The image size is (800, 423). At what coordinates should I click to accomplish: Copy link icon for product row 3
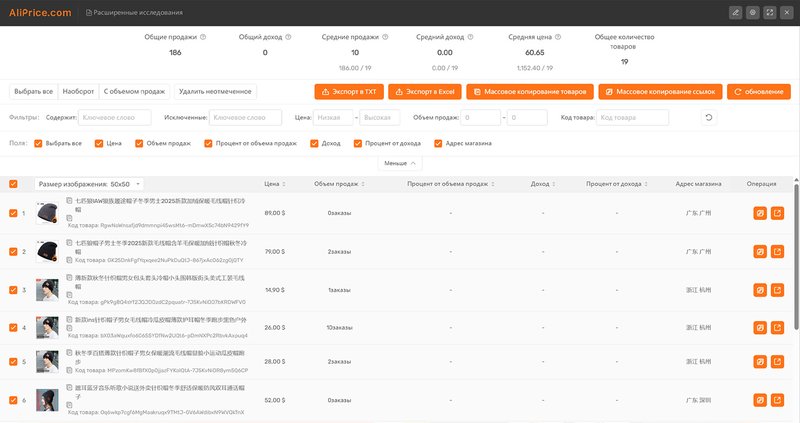[760, 290]
